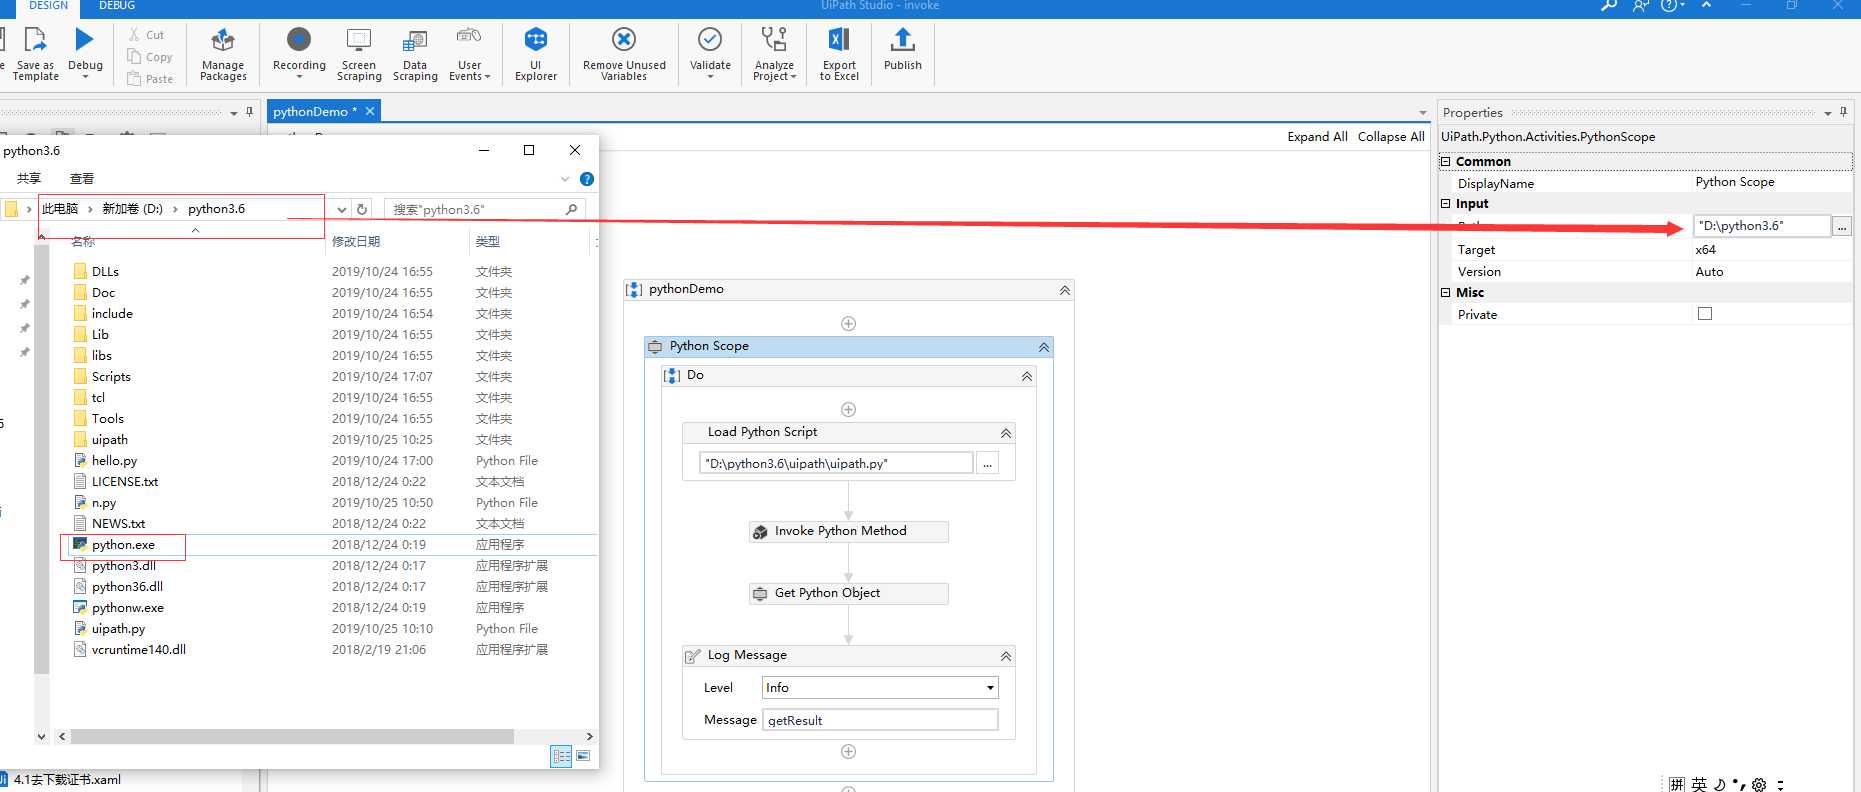The height and width of the screenshot is (792, 1861).
Task: Click browse button for Python script file
Action: click(987, 463)
